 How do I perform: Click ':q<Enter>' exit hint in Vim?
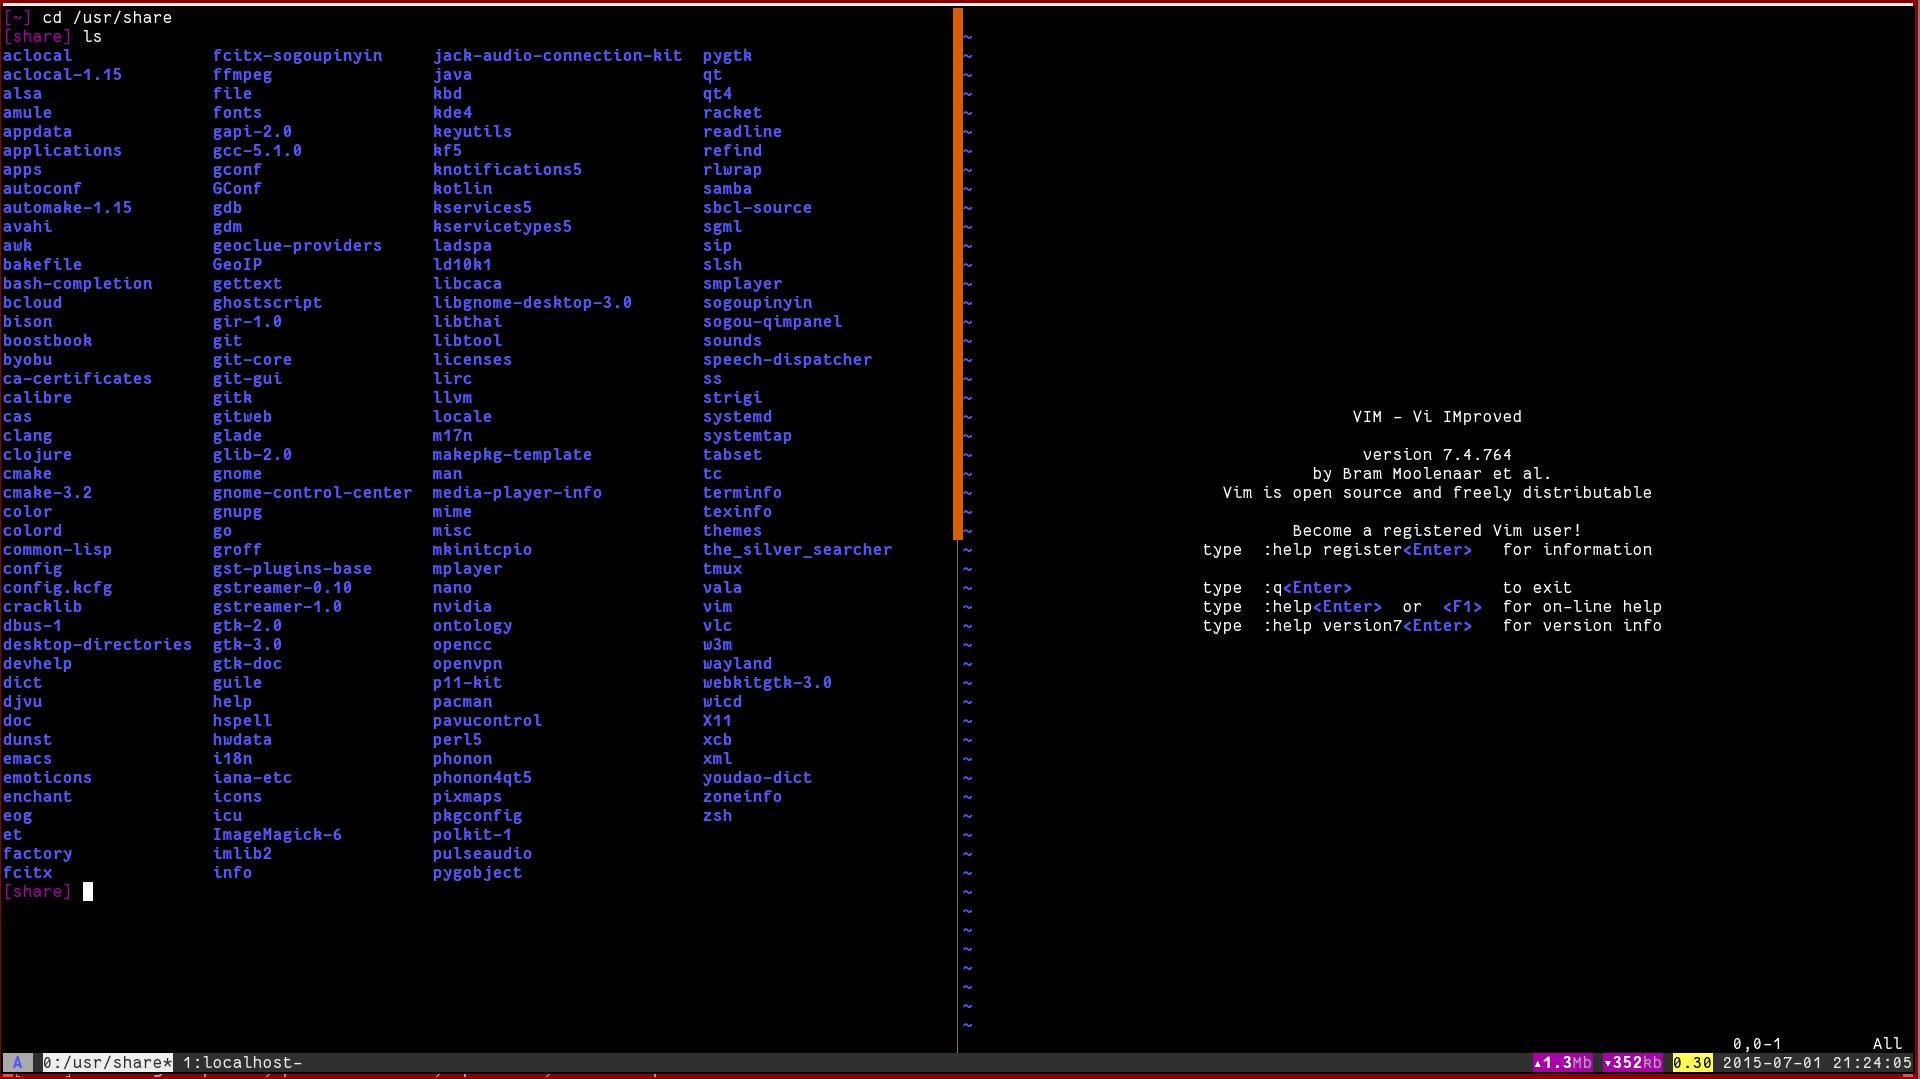(1307, 587)
